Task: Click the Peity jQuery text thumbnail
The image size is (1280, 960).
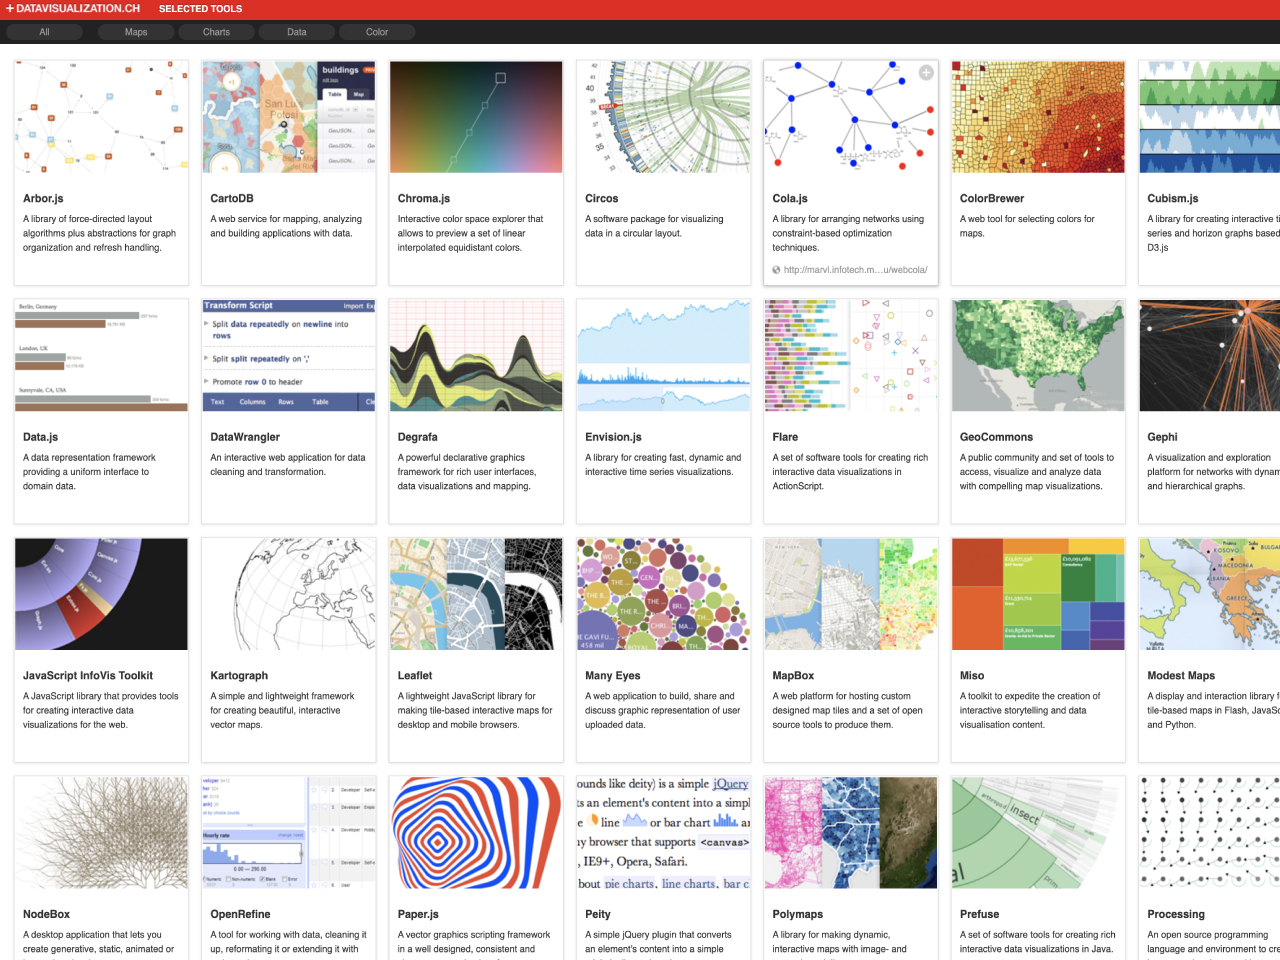Action: tap(663, 833)
